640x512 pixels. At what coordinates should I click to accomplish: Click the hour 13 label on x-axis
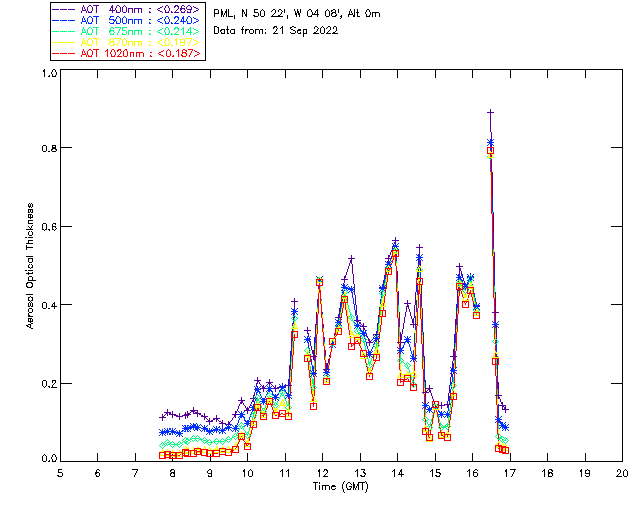click(x=360, y=473)
